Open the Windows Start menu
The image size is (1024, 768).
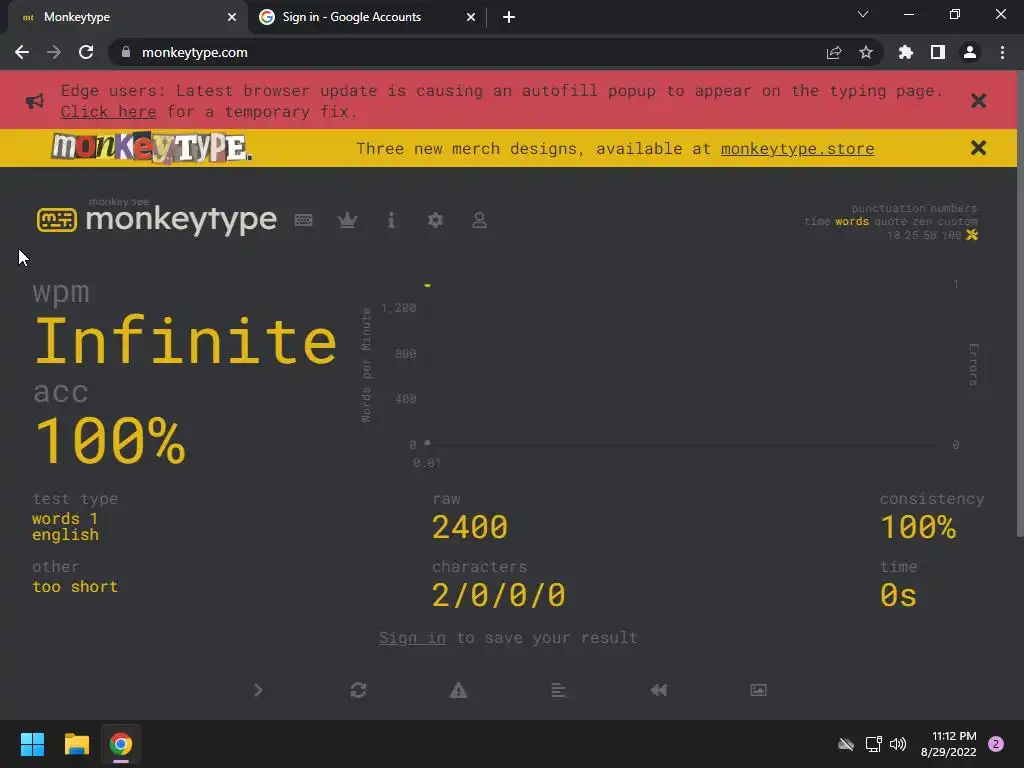(x=32, y=744)
